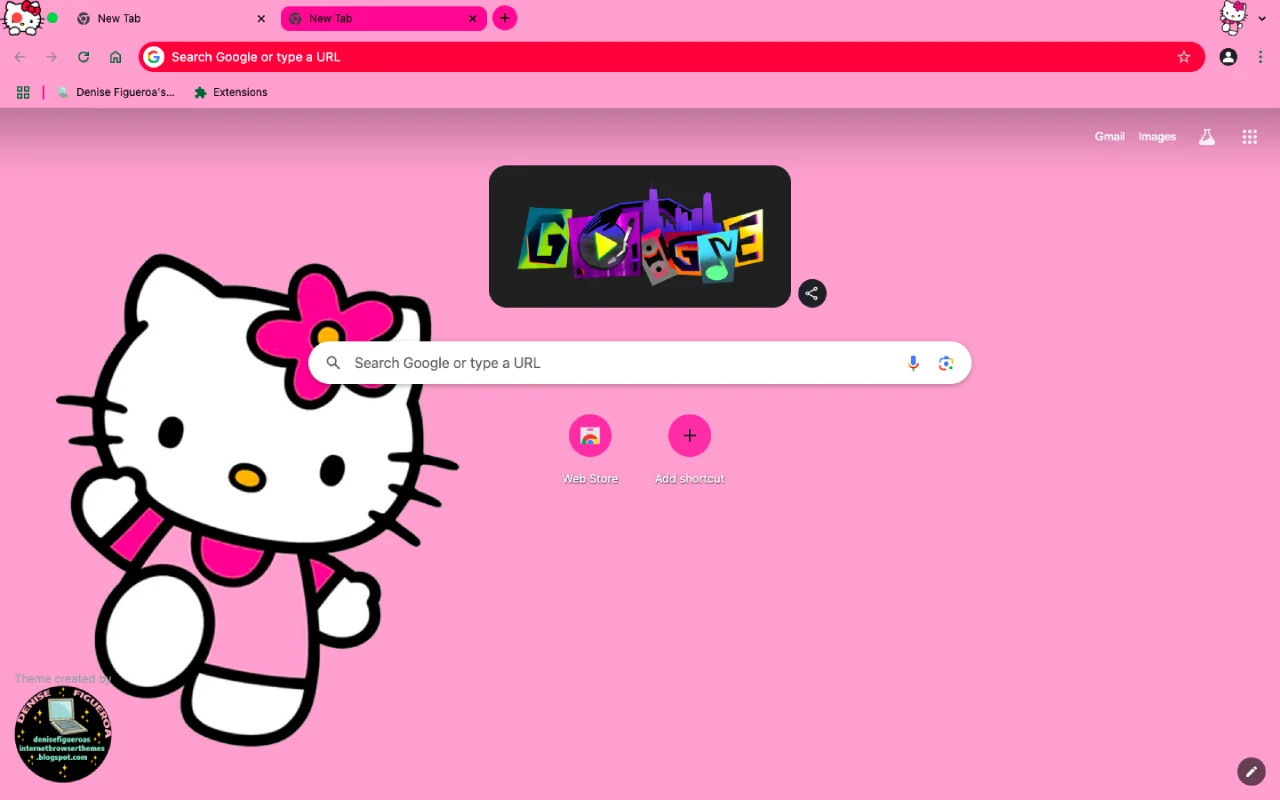Screen dimensions: 1280x800
Task: Close the active pink New Tab
Action: coord(473,18)
